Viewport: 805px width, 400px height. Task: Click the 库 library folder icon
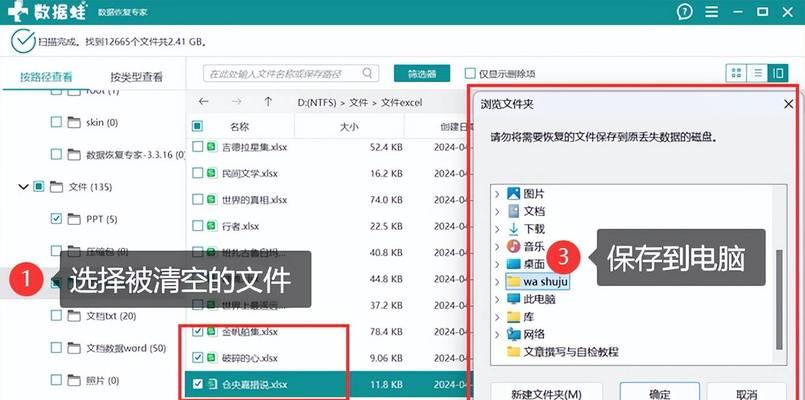coord(513,317)
